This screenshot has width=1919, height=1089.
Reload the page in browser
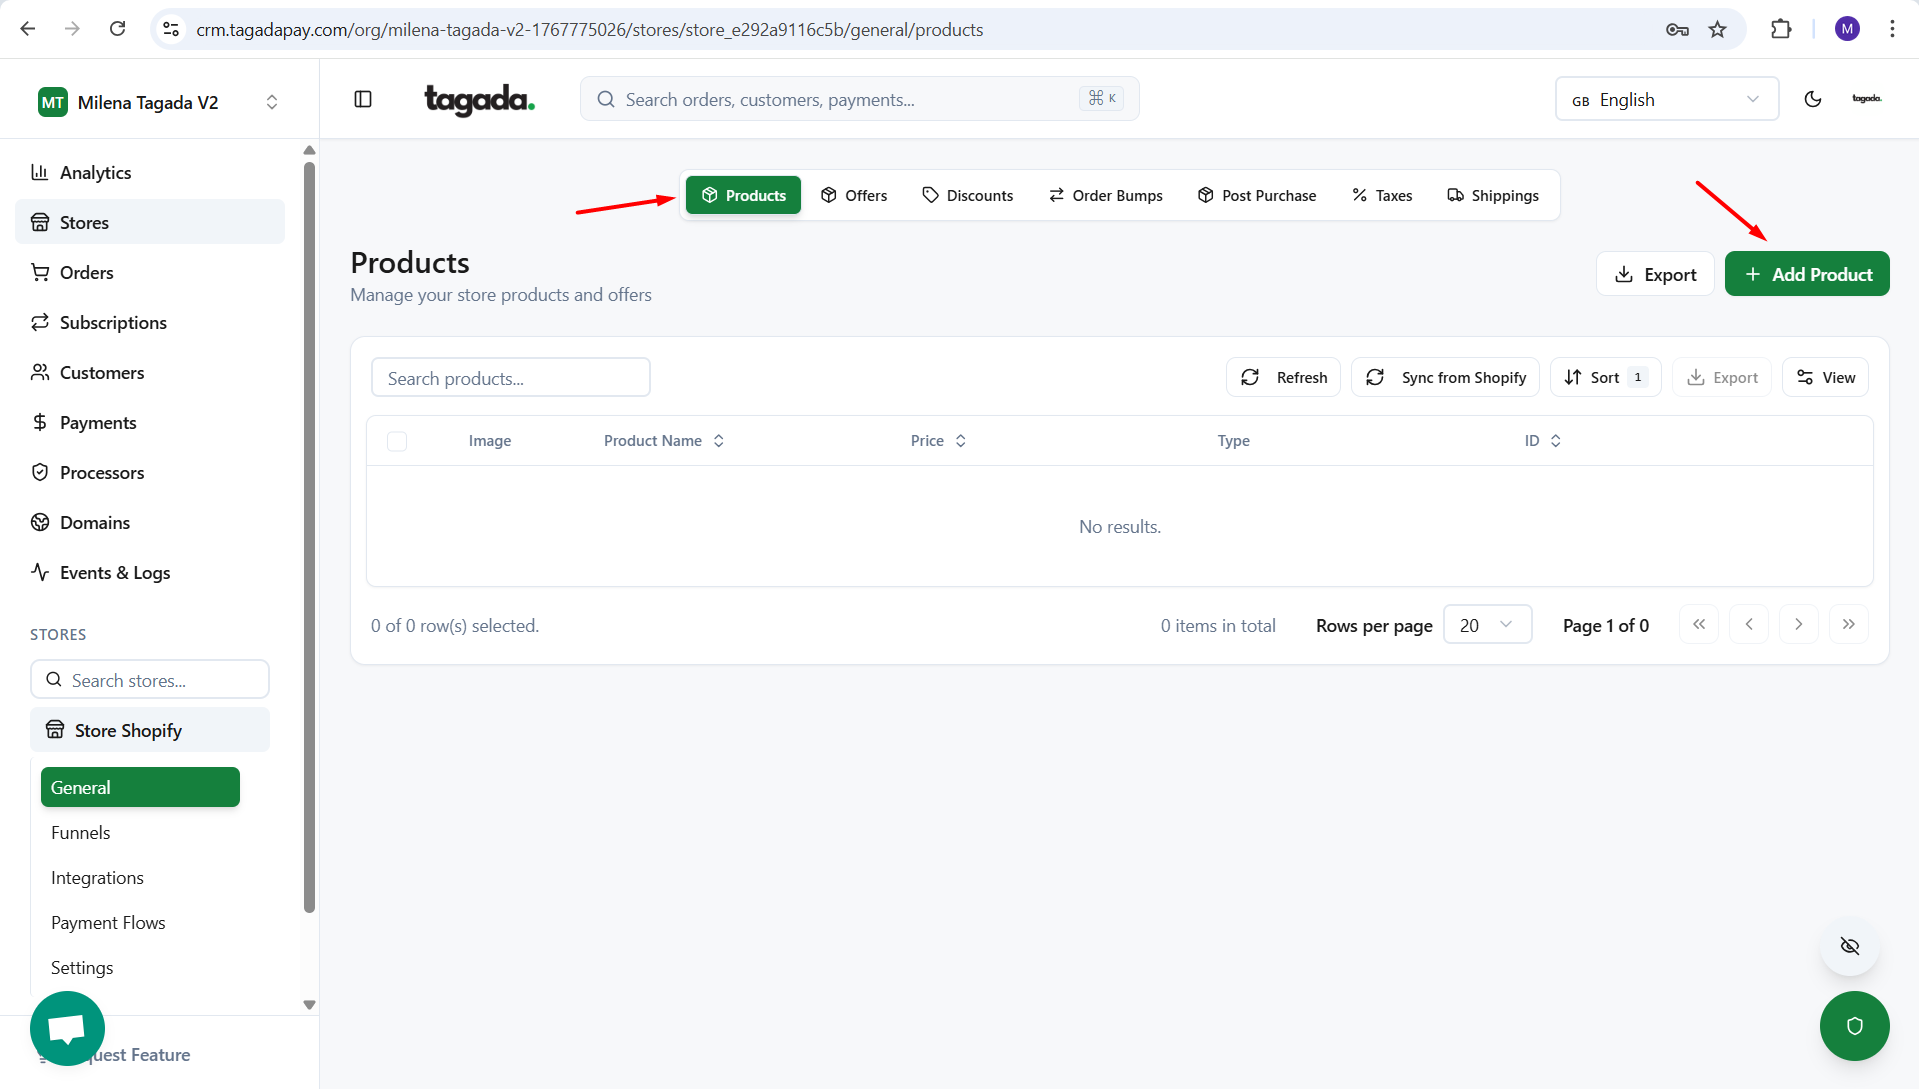coord(117,29)
